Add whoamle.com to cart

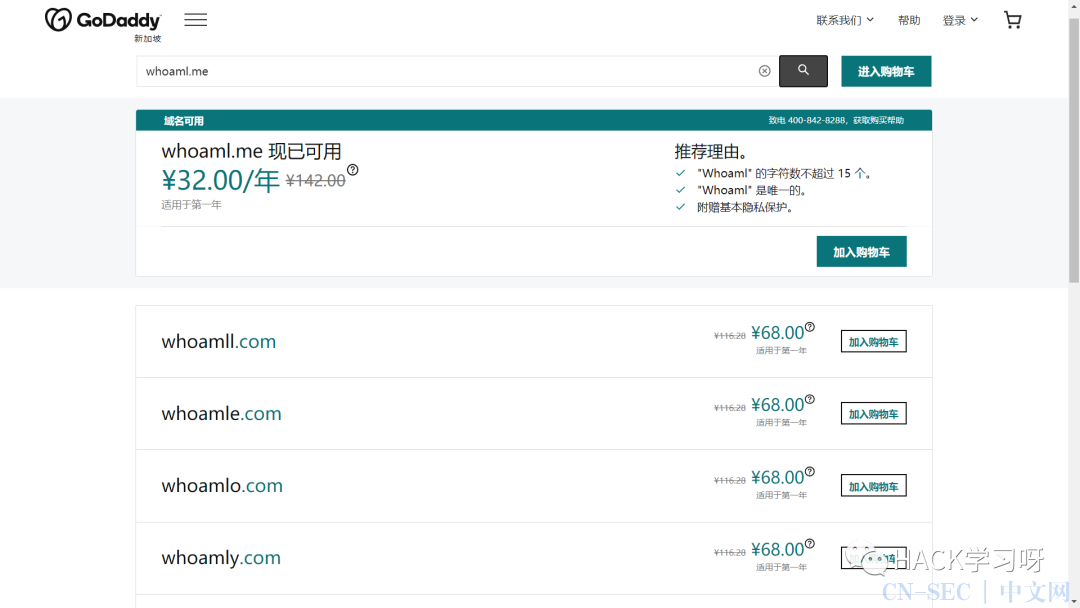(x=873, y=414)
